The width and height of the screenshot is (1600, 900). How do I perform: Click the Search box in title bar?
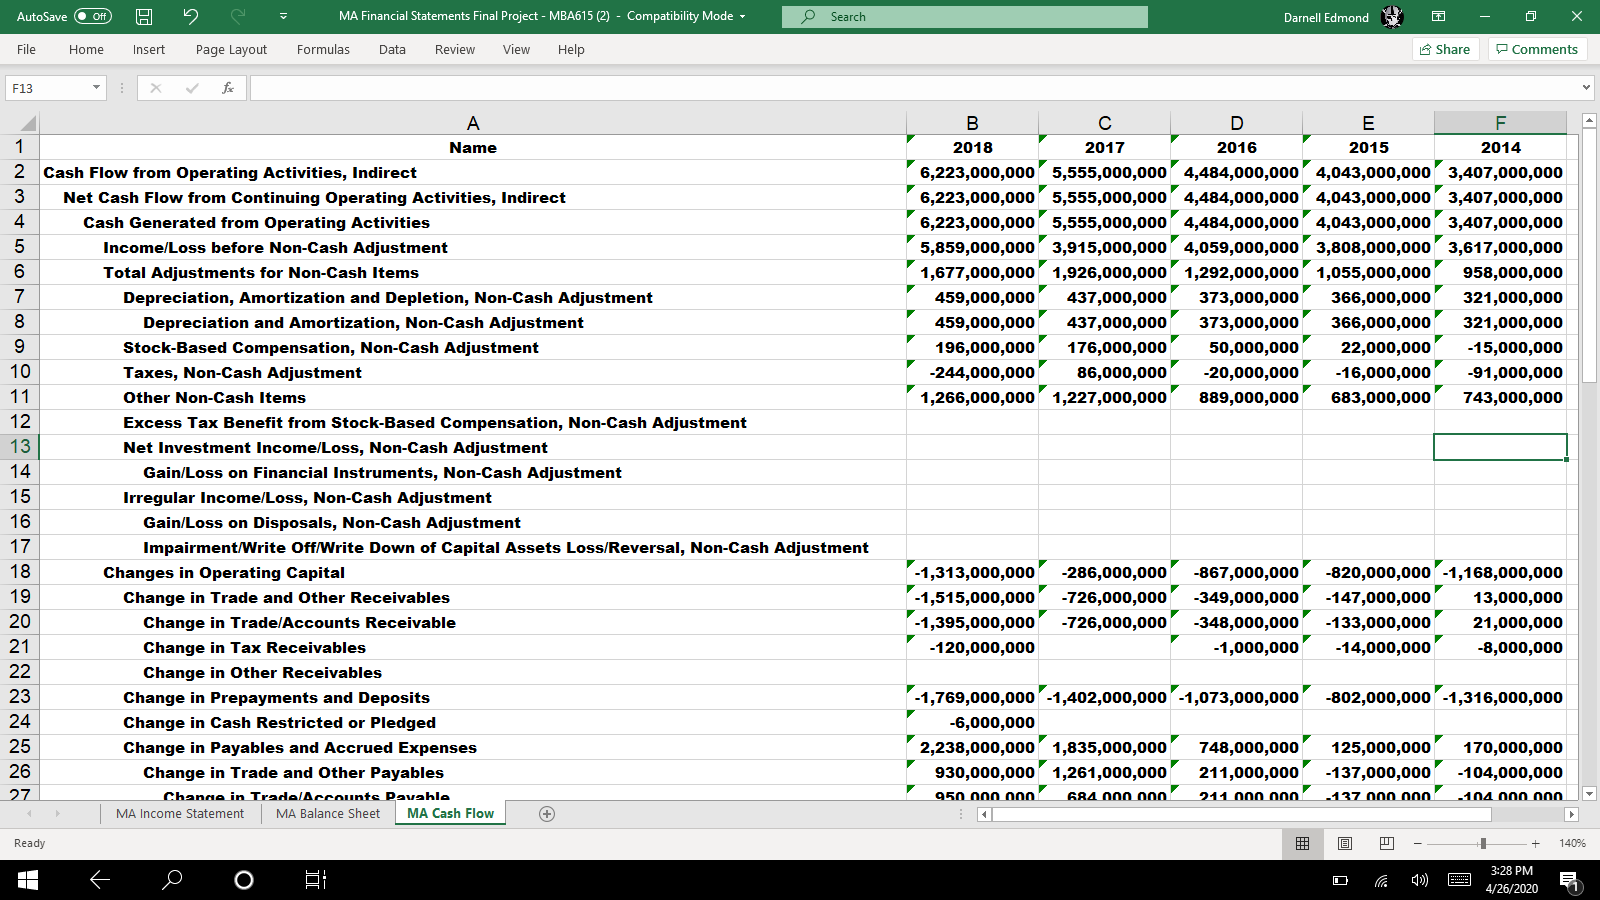[965, 17]
